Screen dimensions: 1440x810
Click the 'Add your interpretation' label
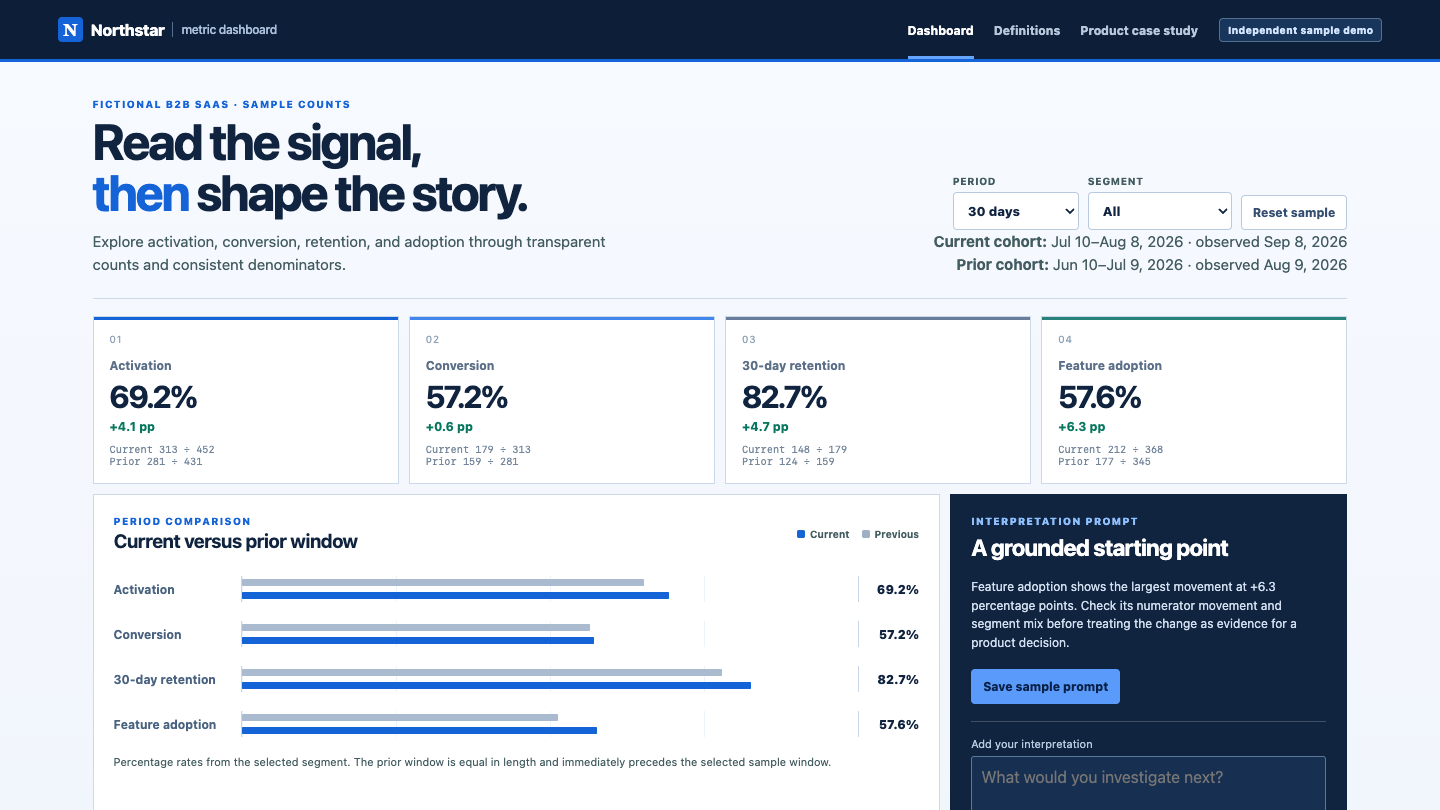[x=1031, y=744]
